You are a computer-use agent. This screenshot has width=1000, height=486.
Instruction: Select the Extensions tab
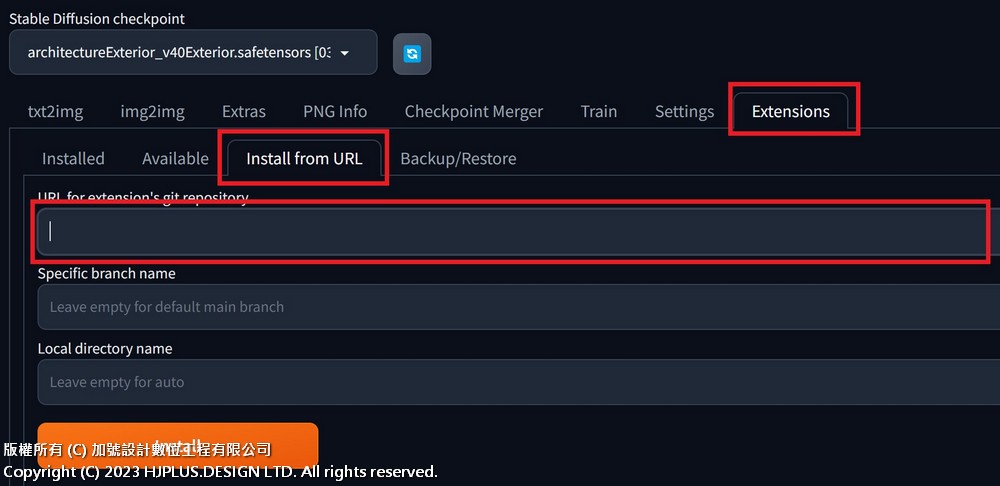point(791,111)
